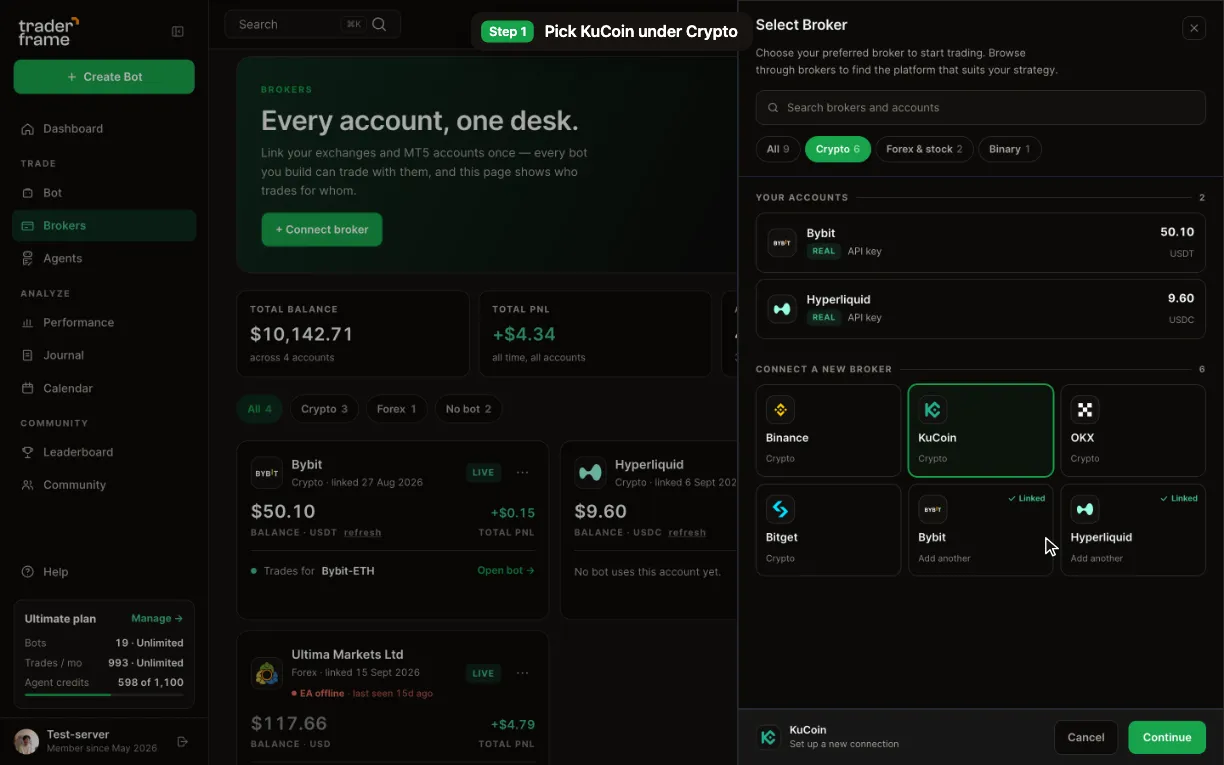Click the $10,142.71 total balance value

tap(301, 334)
